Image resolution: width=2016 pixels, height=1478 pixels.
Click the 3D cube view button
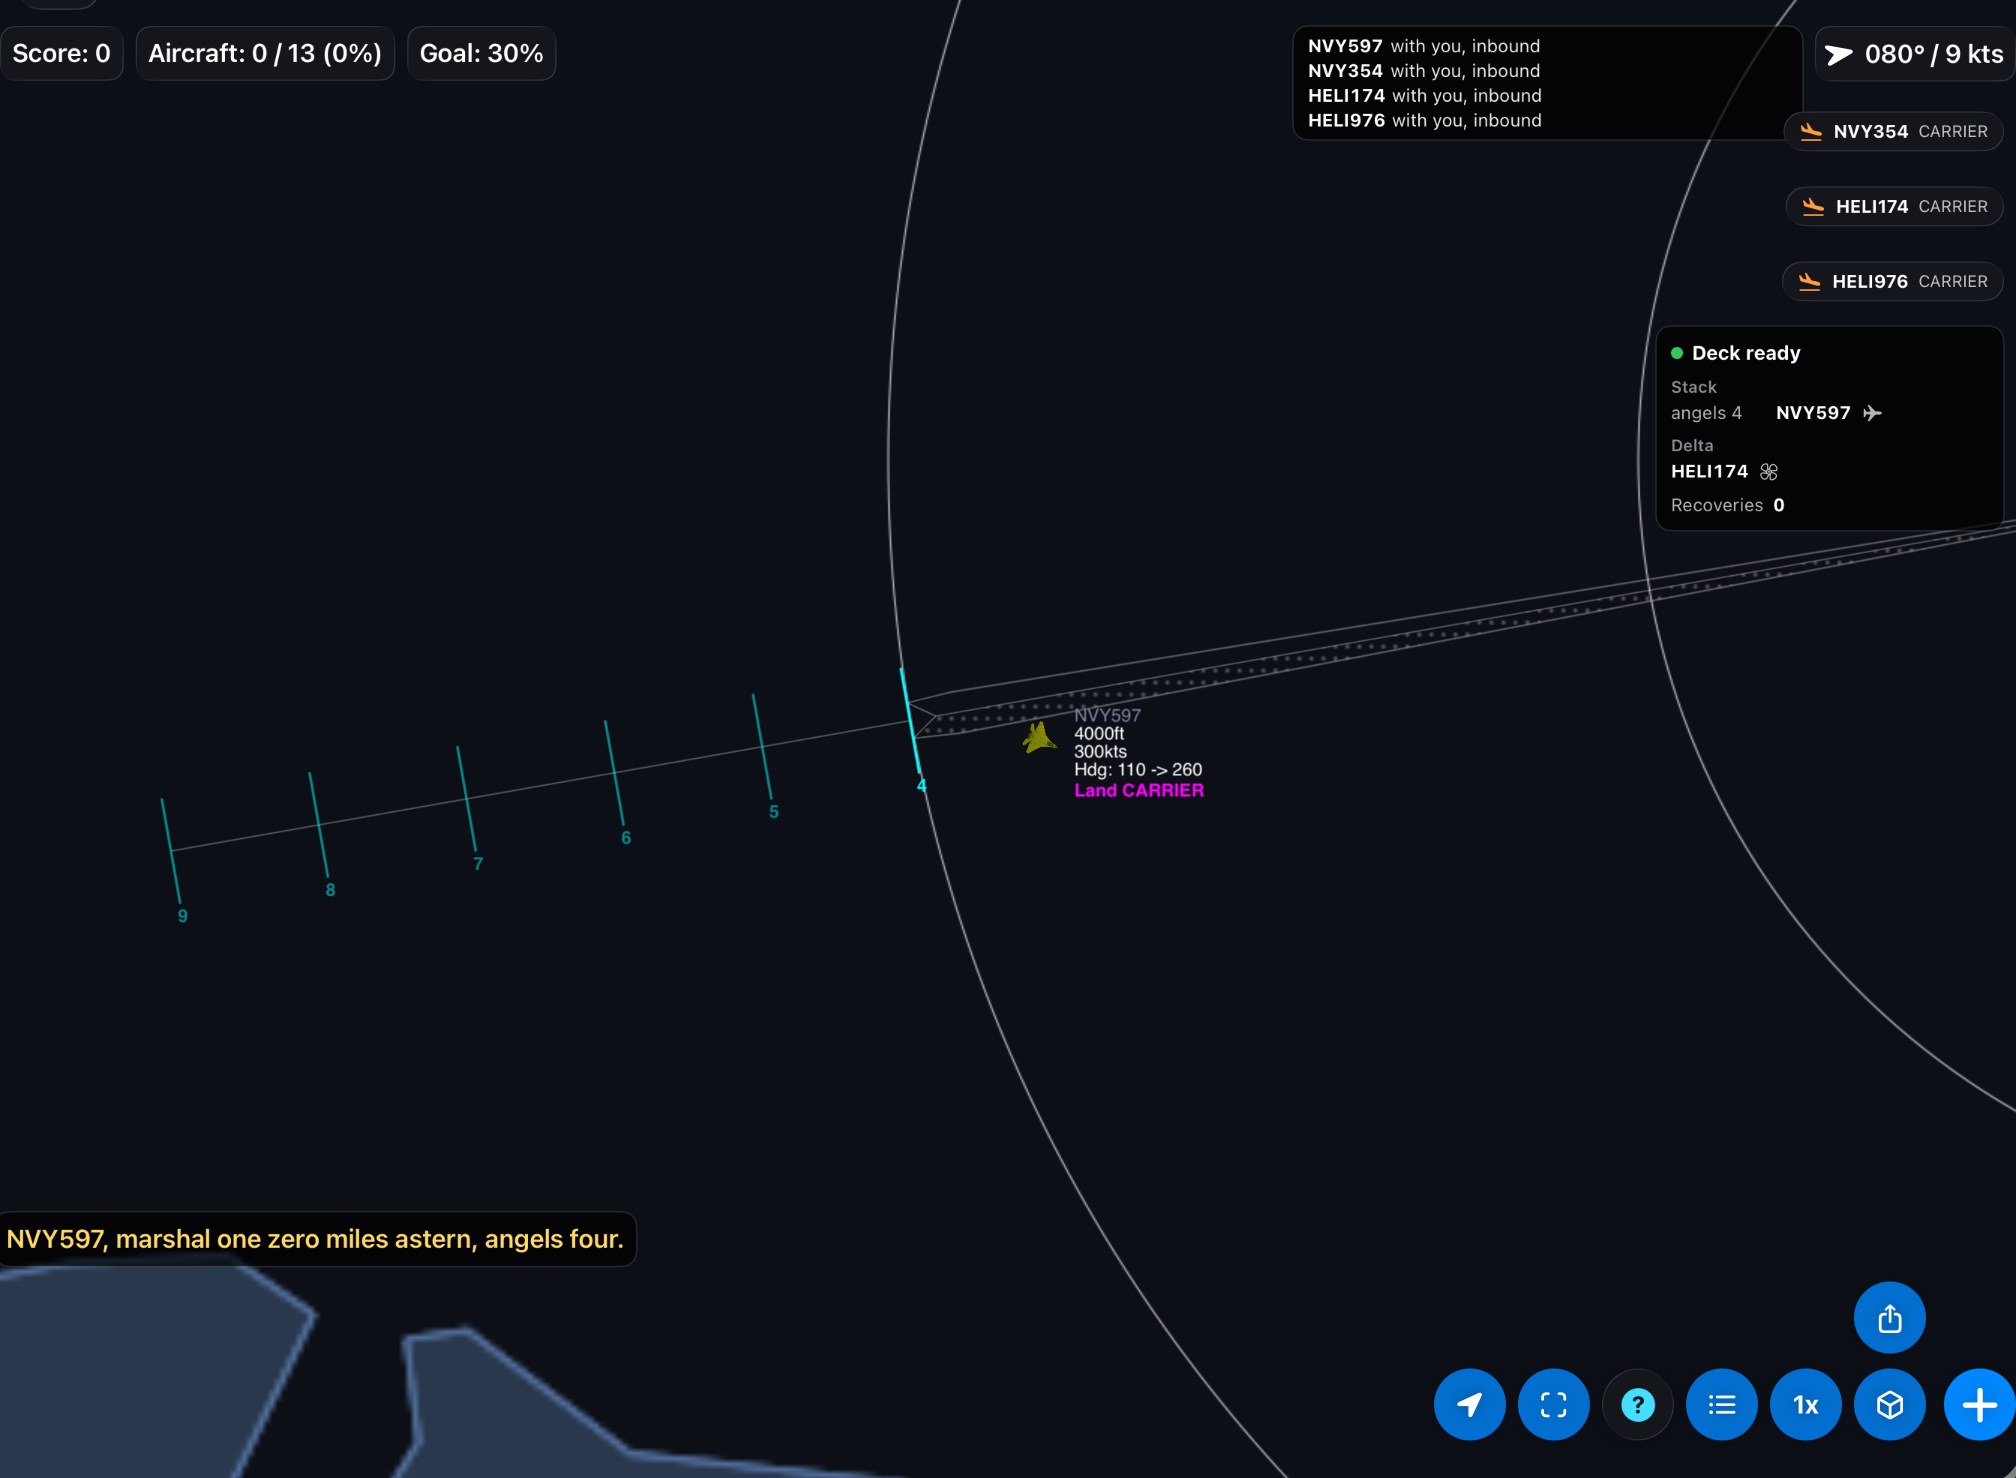1889,1404
